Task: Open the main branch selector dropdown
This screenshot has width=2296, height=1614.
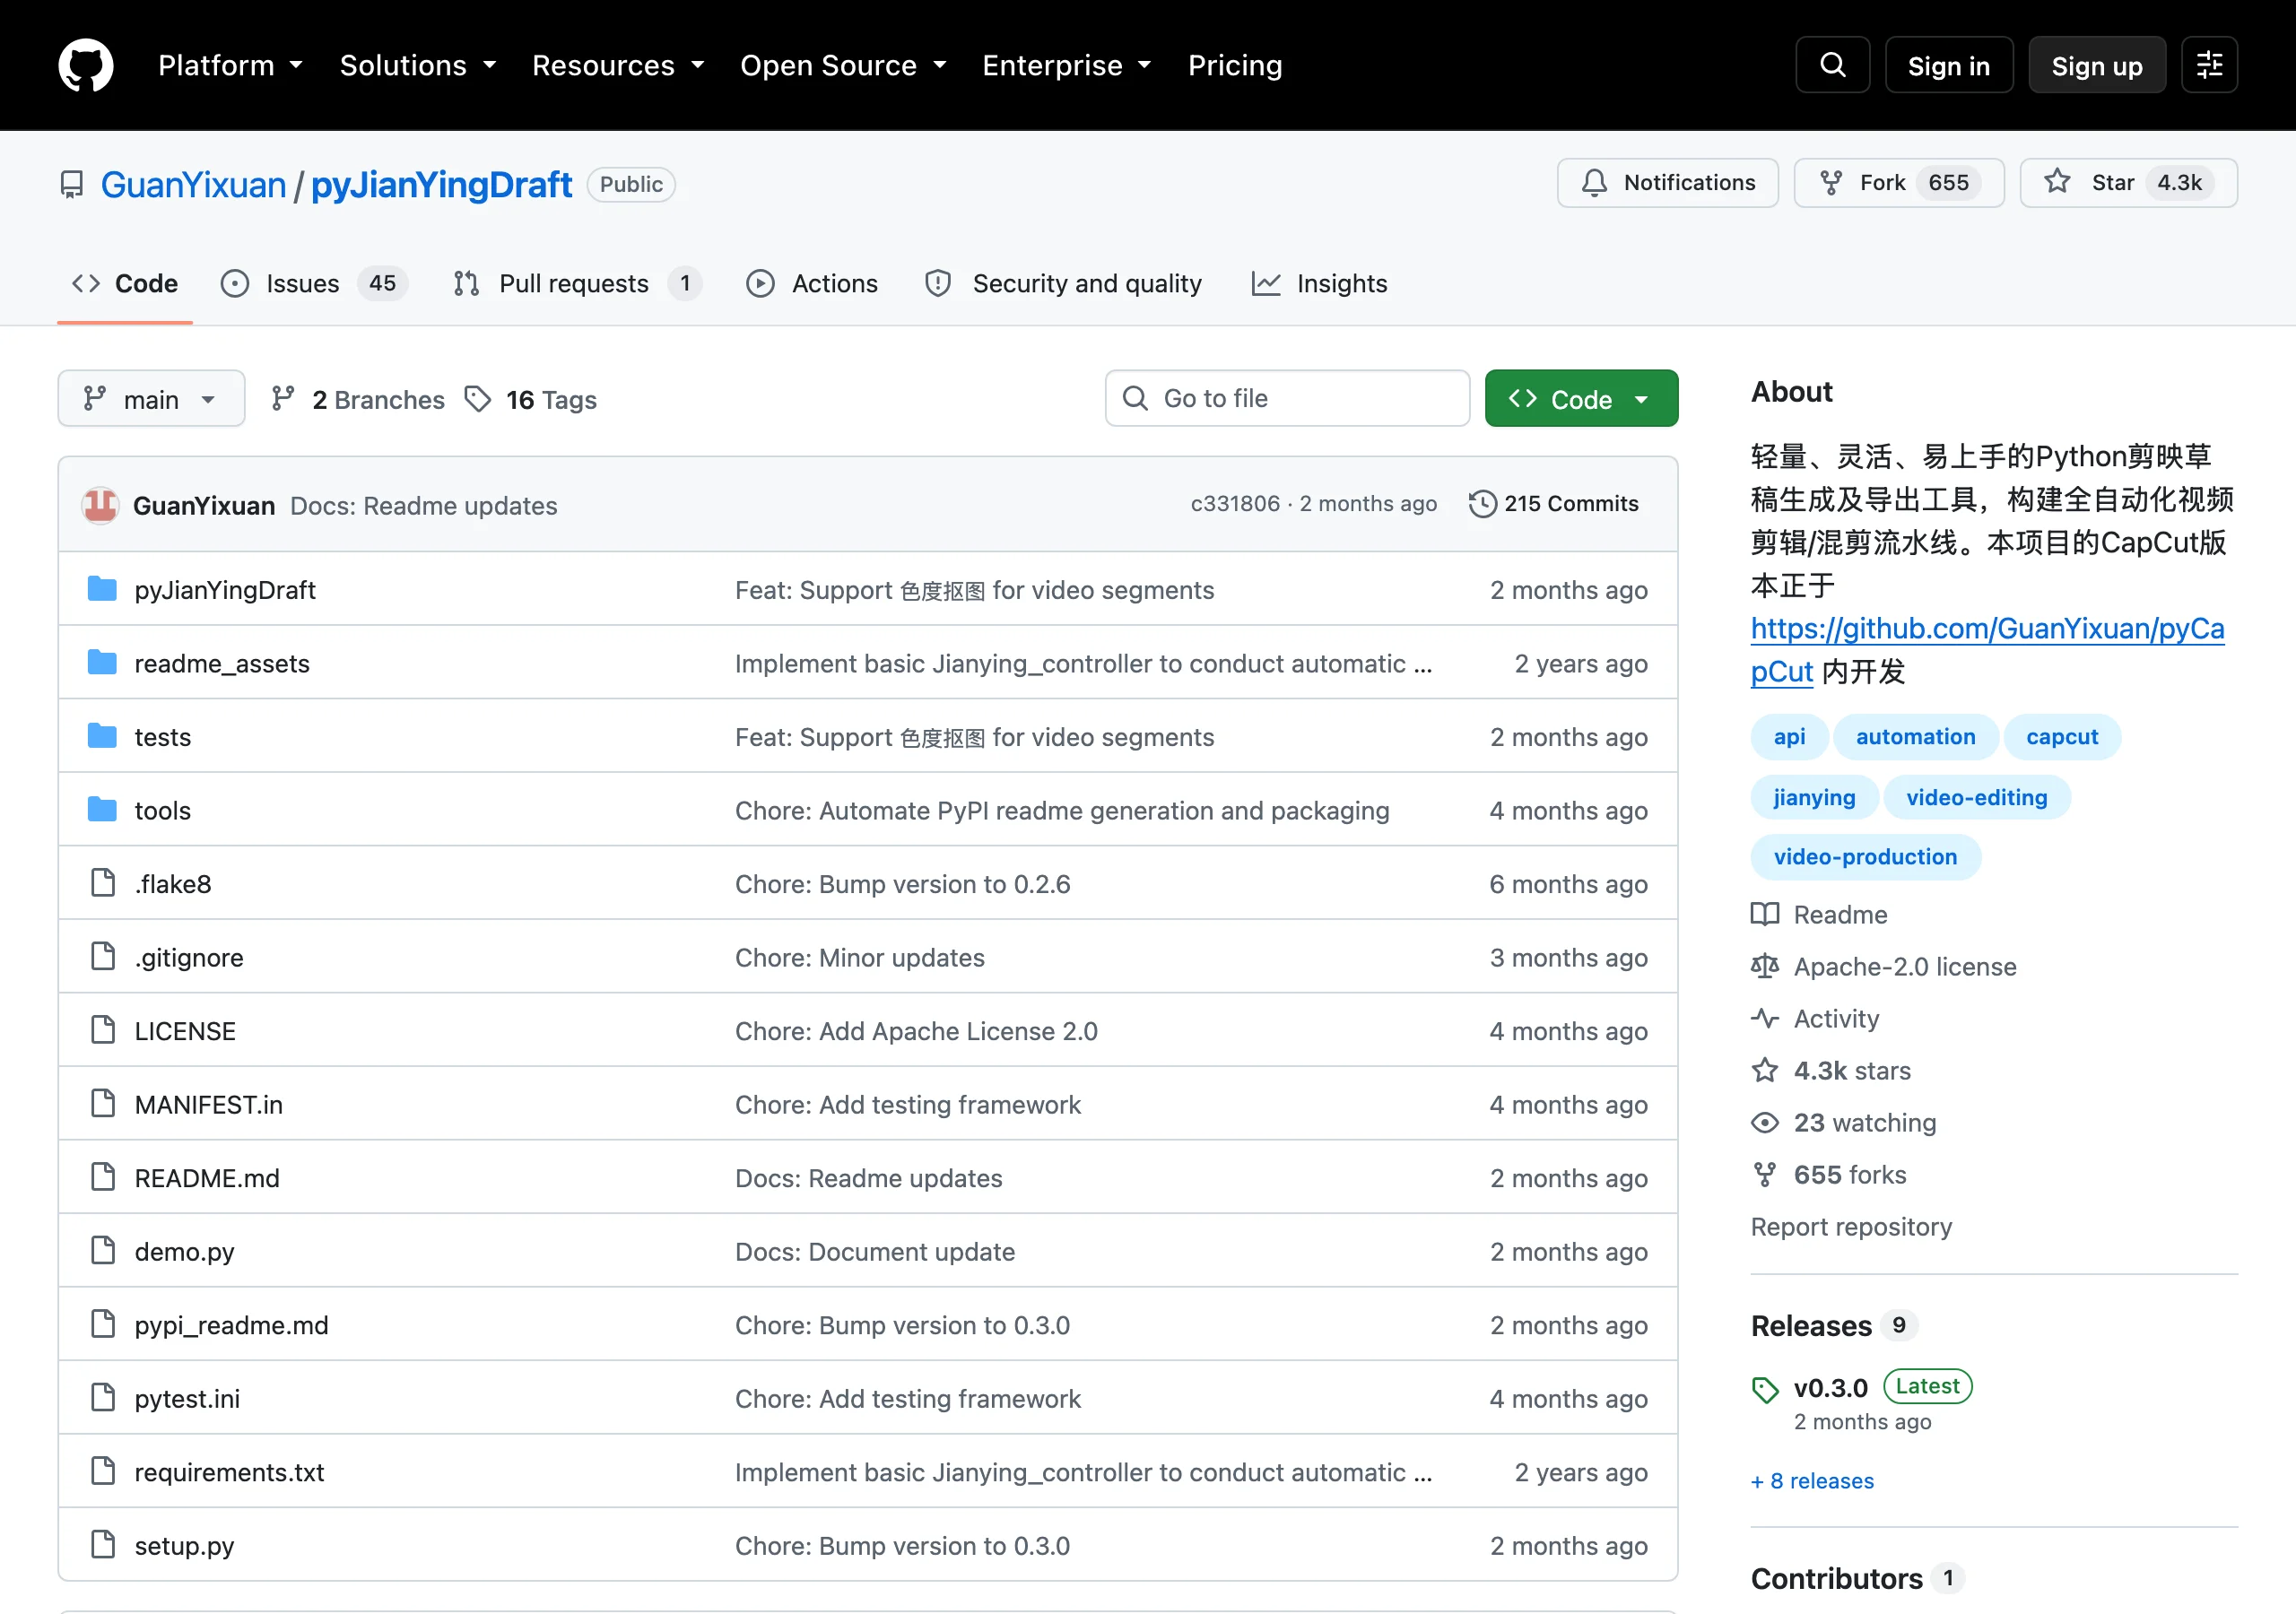Action: click(x=151, y=399)
